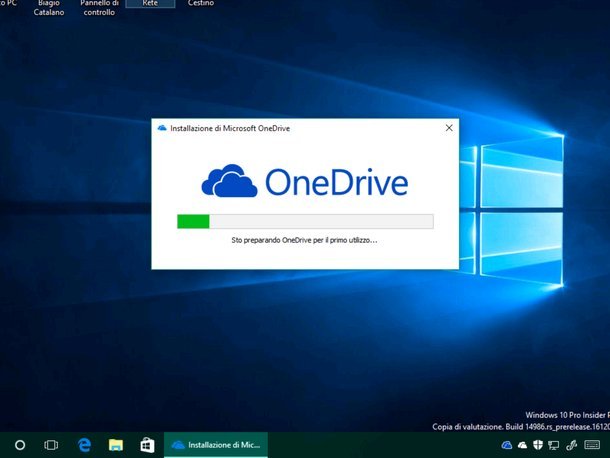Screen dimensions: 610x458
Task: Click the title 'Installazione di Microsoft OneDrive'
Action: click(230, 128)
